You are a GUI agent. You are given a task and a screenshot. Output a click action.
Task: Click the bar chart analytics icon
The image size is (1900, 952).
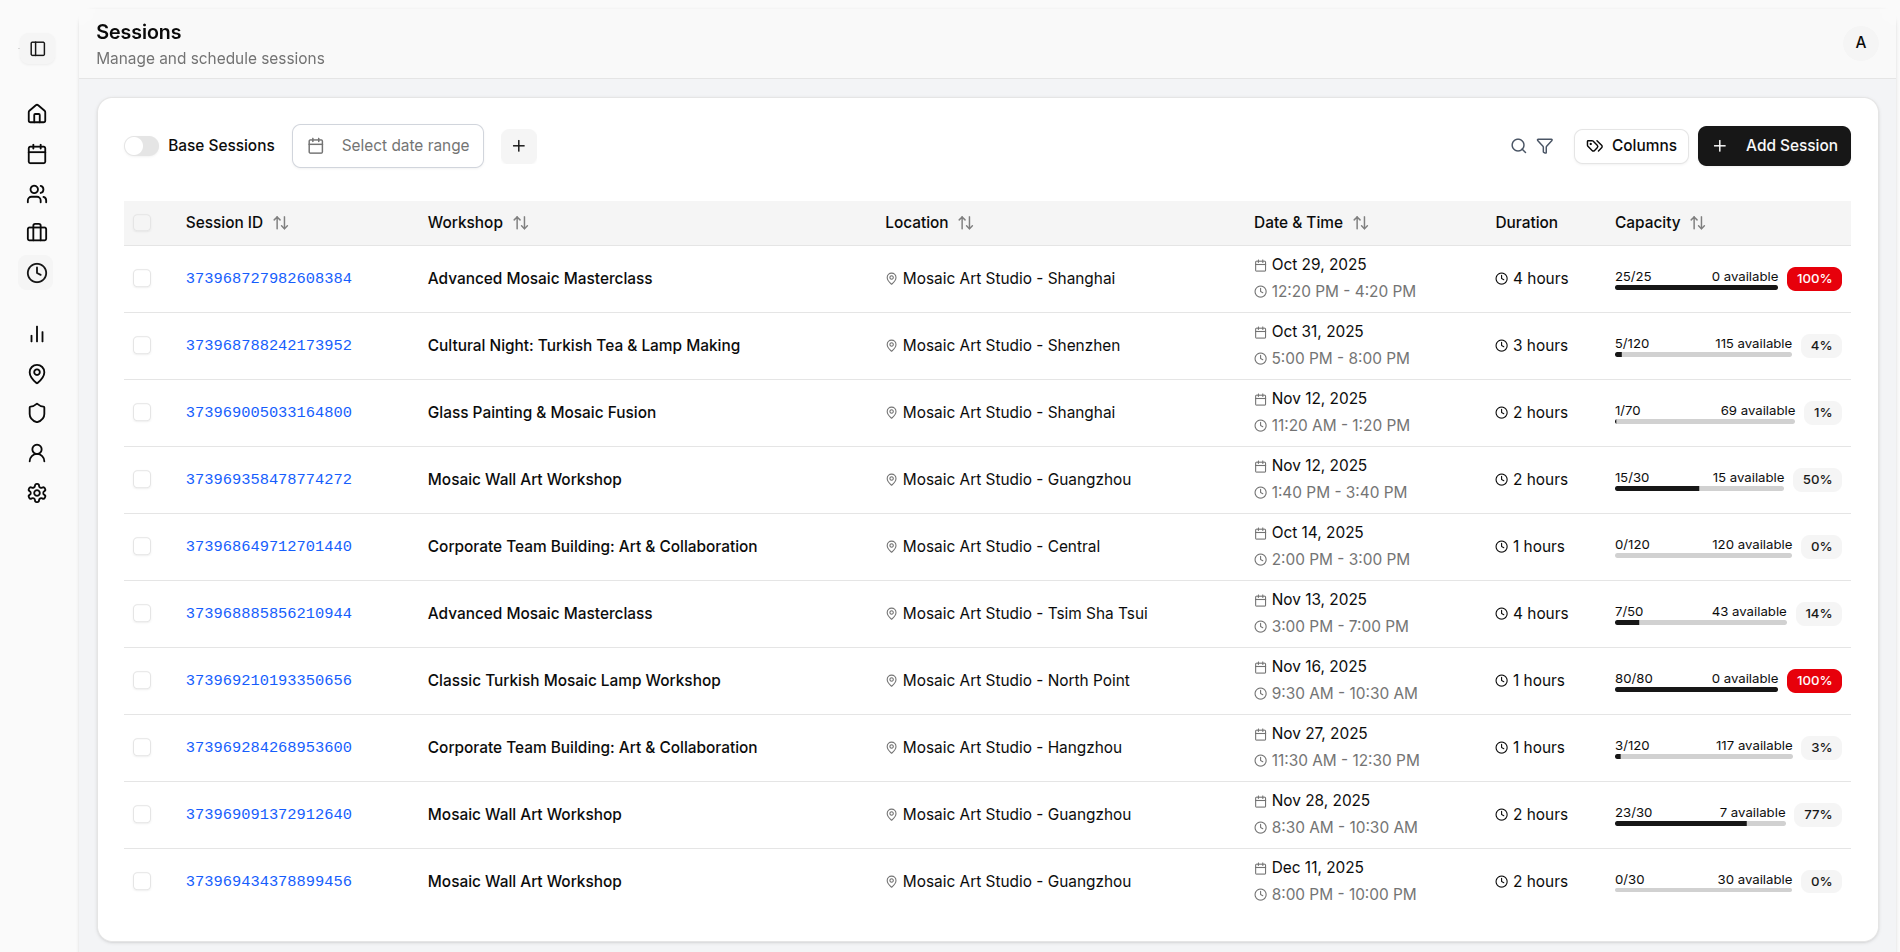[x=37, y=334]
